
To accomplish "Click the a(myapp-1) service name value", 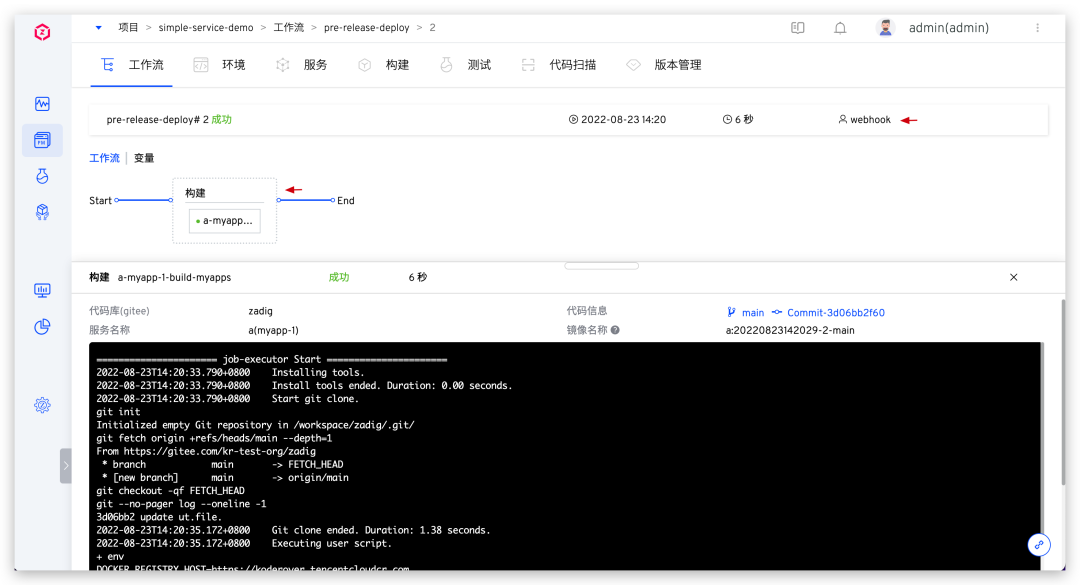I will click(273, 330).
